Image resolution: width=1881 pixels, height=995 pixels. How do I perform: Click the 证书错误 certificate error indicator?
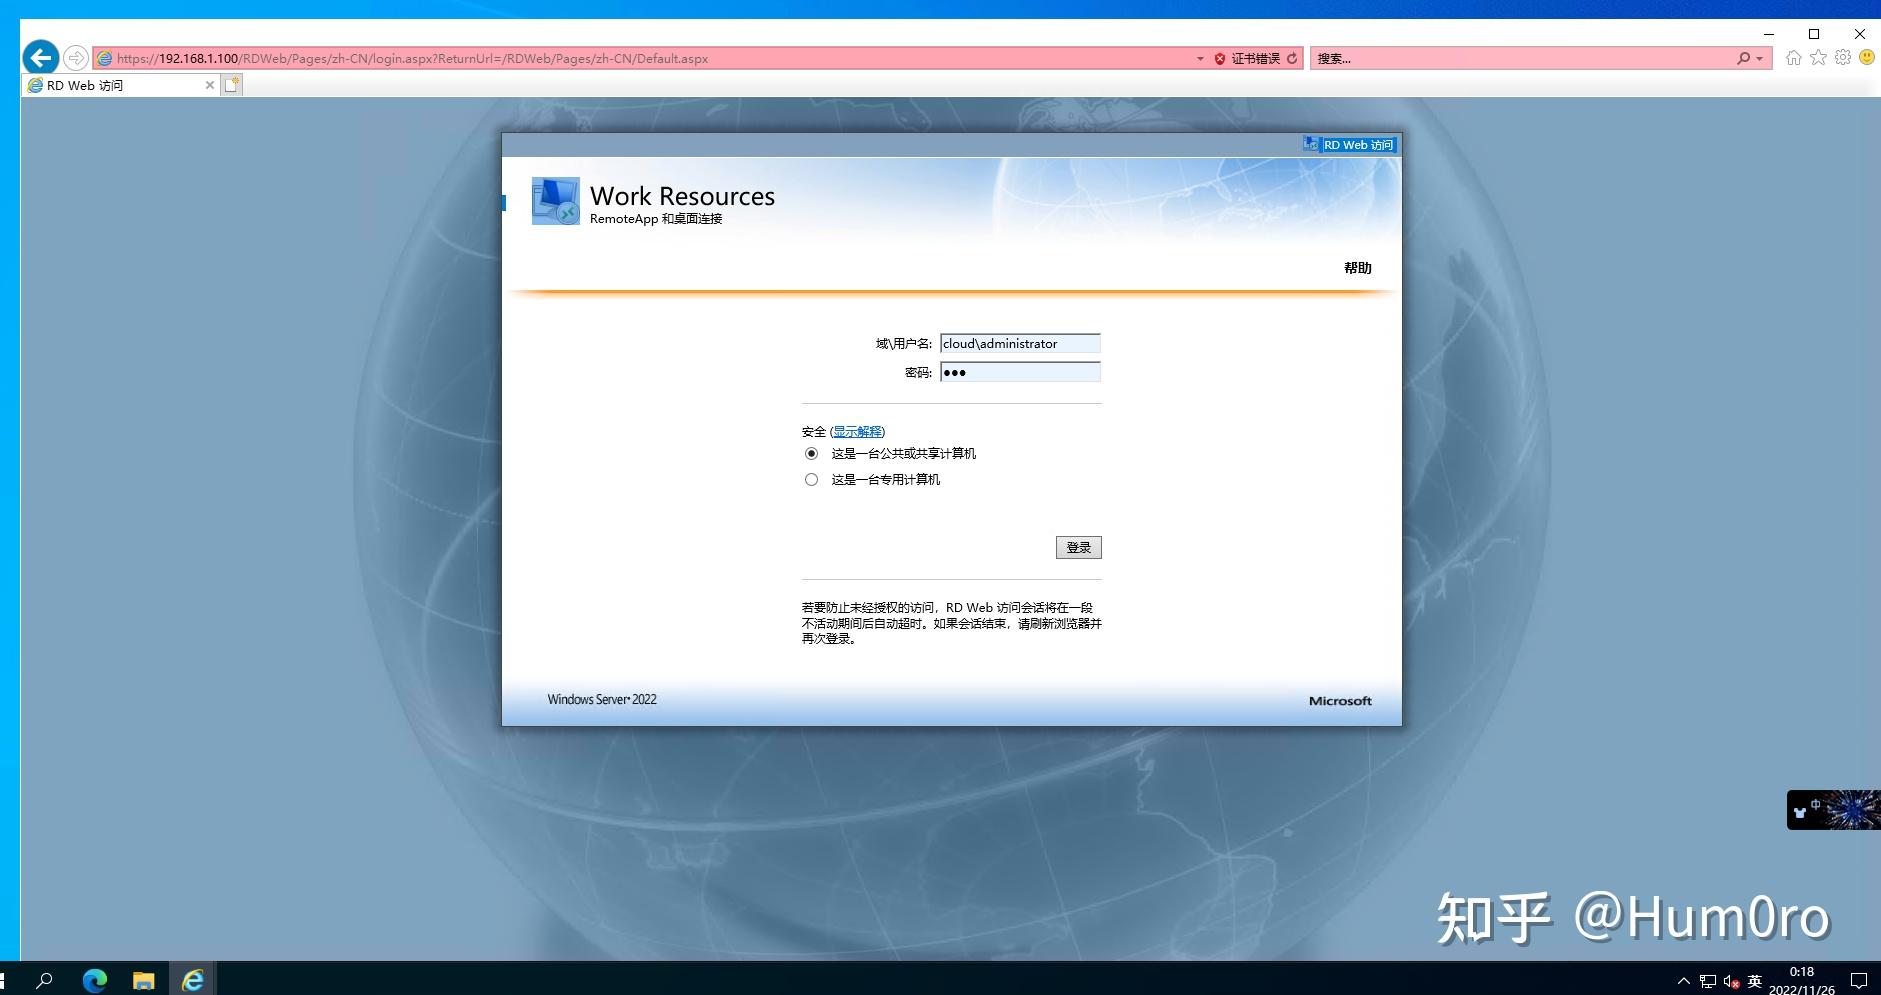(1248, 57)
